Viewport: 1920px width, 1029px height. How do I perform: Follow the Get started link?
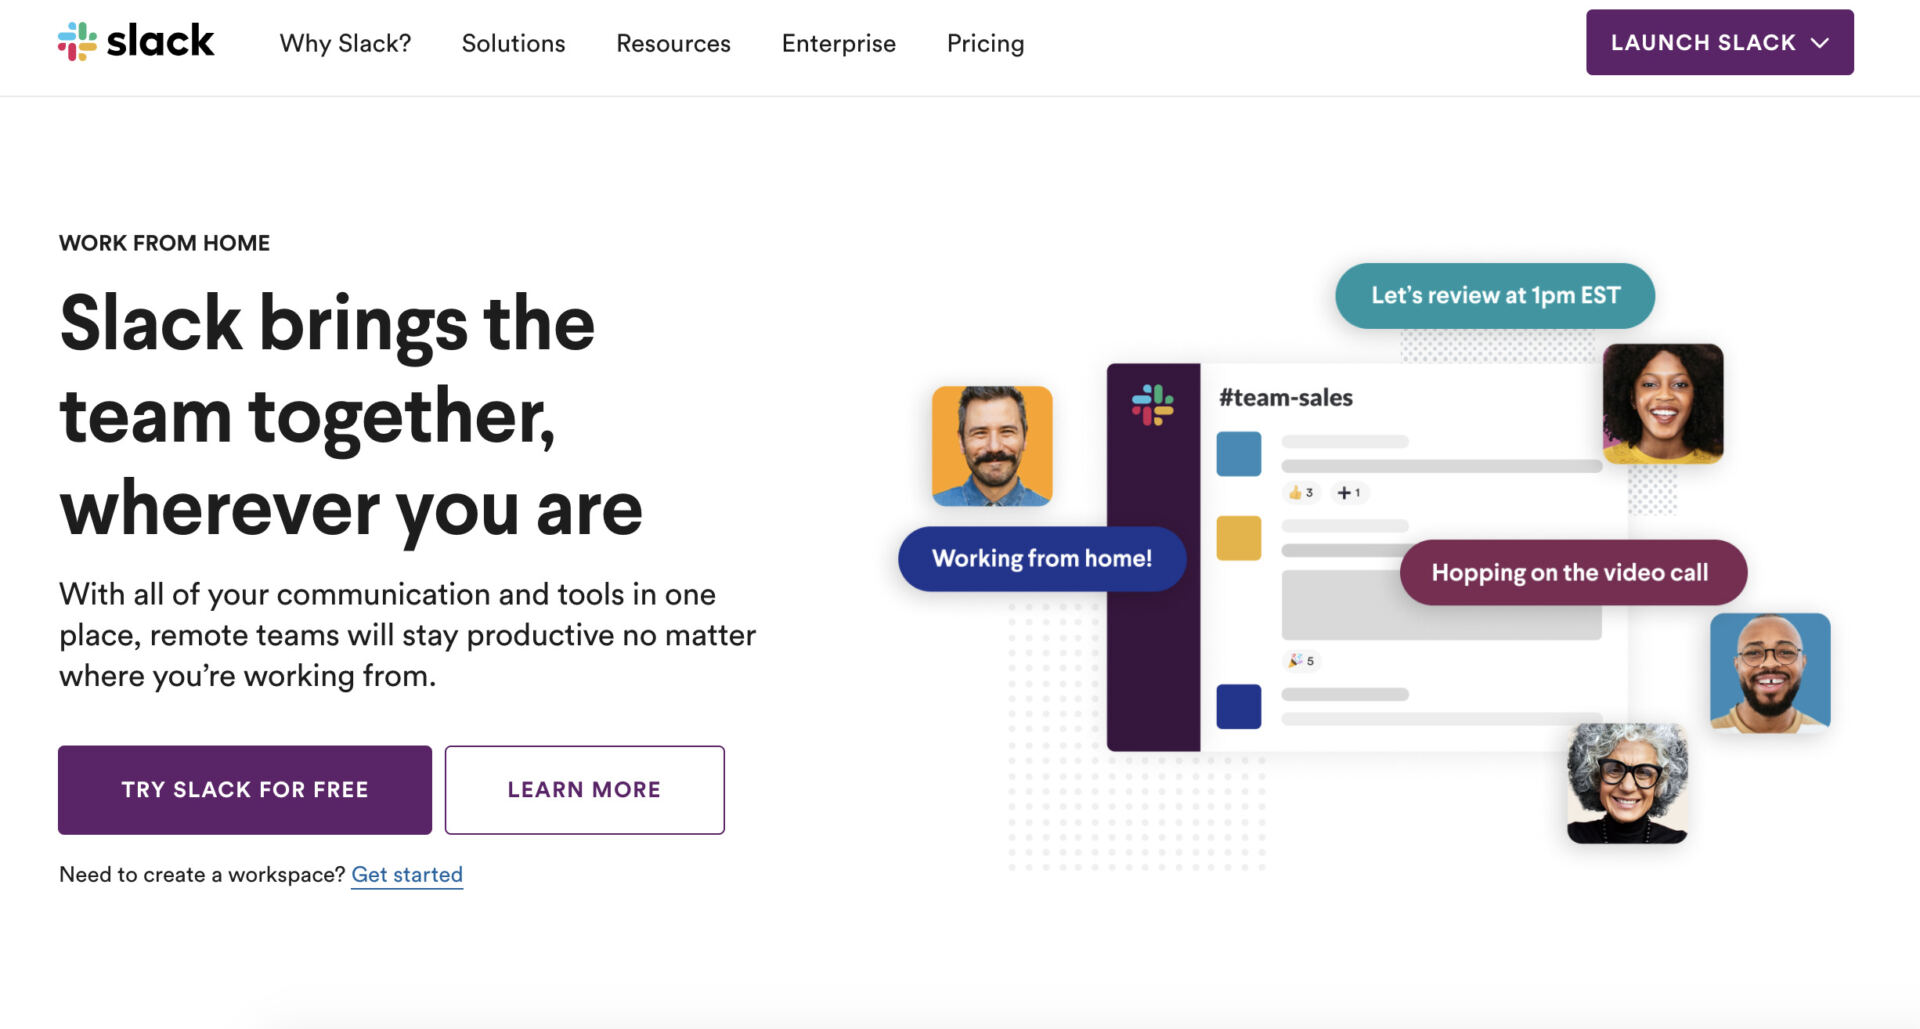coord(407,874)
